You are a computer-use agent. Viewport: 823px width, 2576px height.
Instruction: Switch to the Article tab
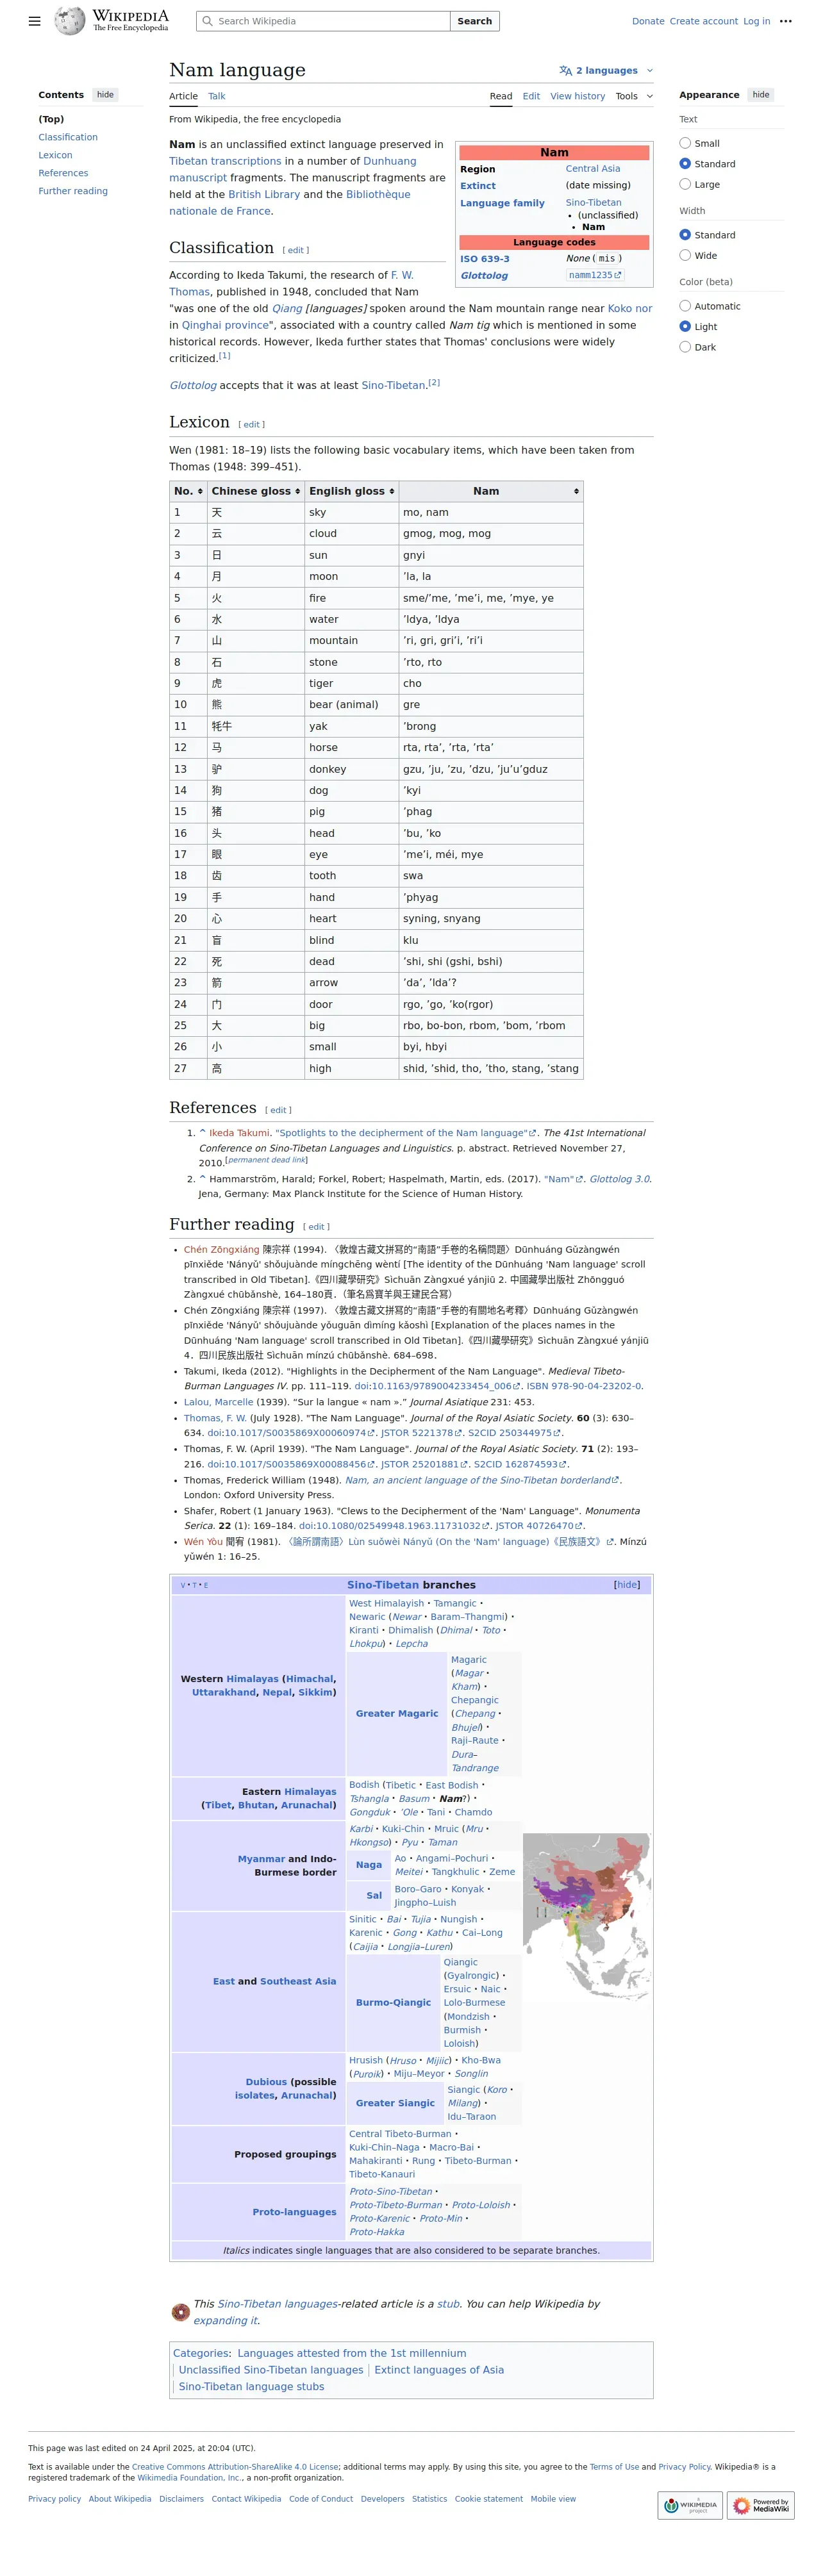[183, 96]
